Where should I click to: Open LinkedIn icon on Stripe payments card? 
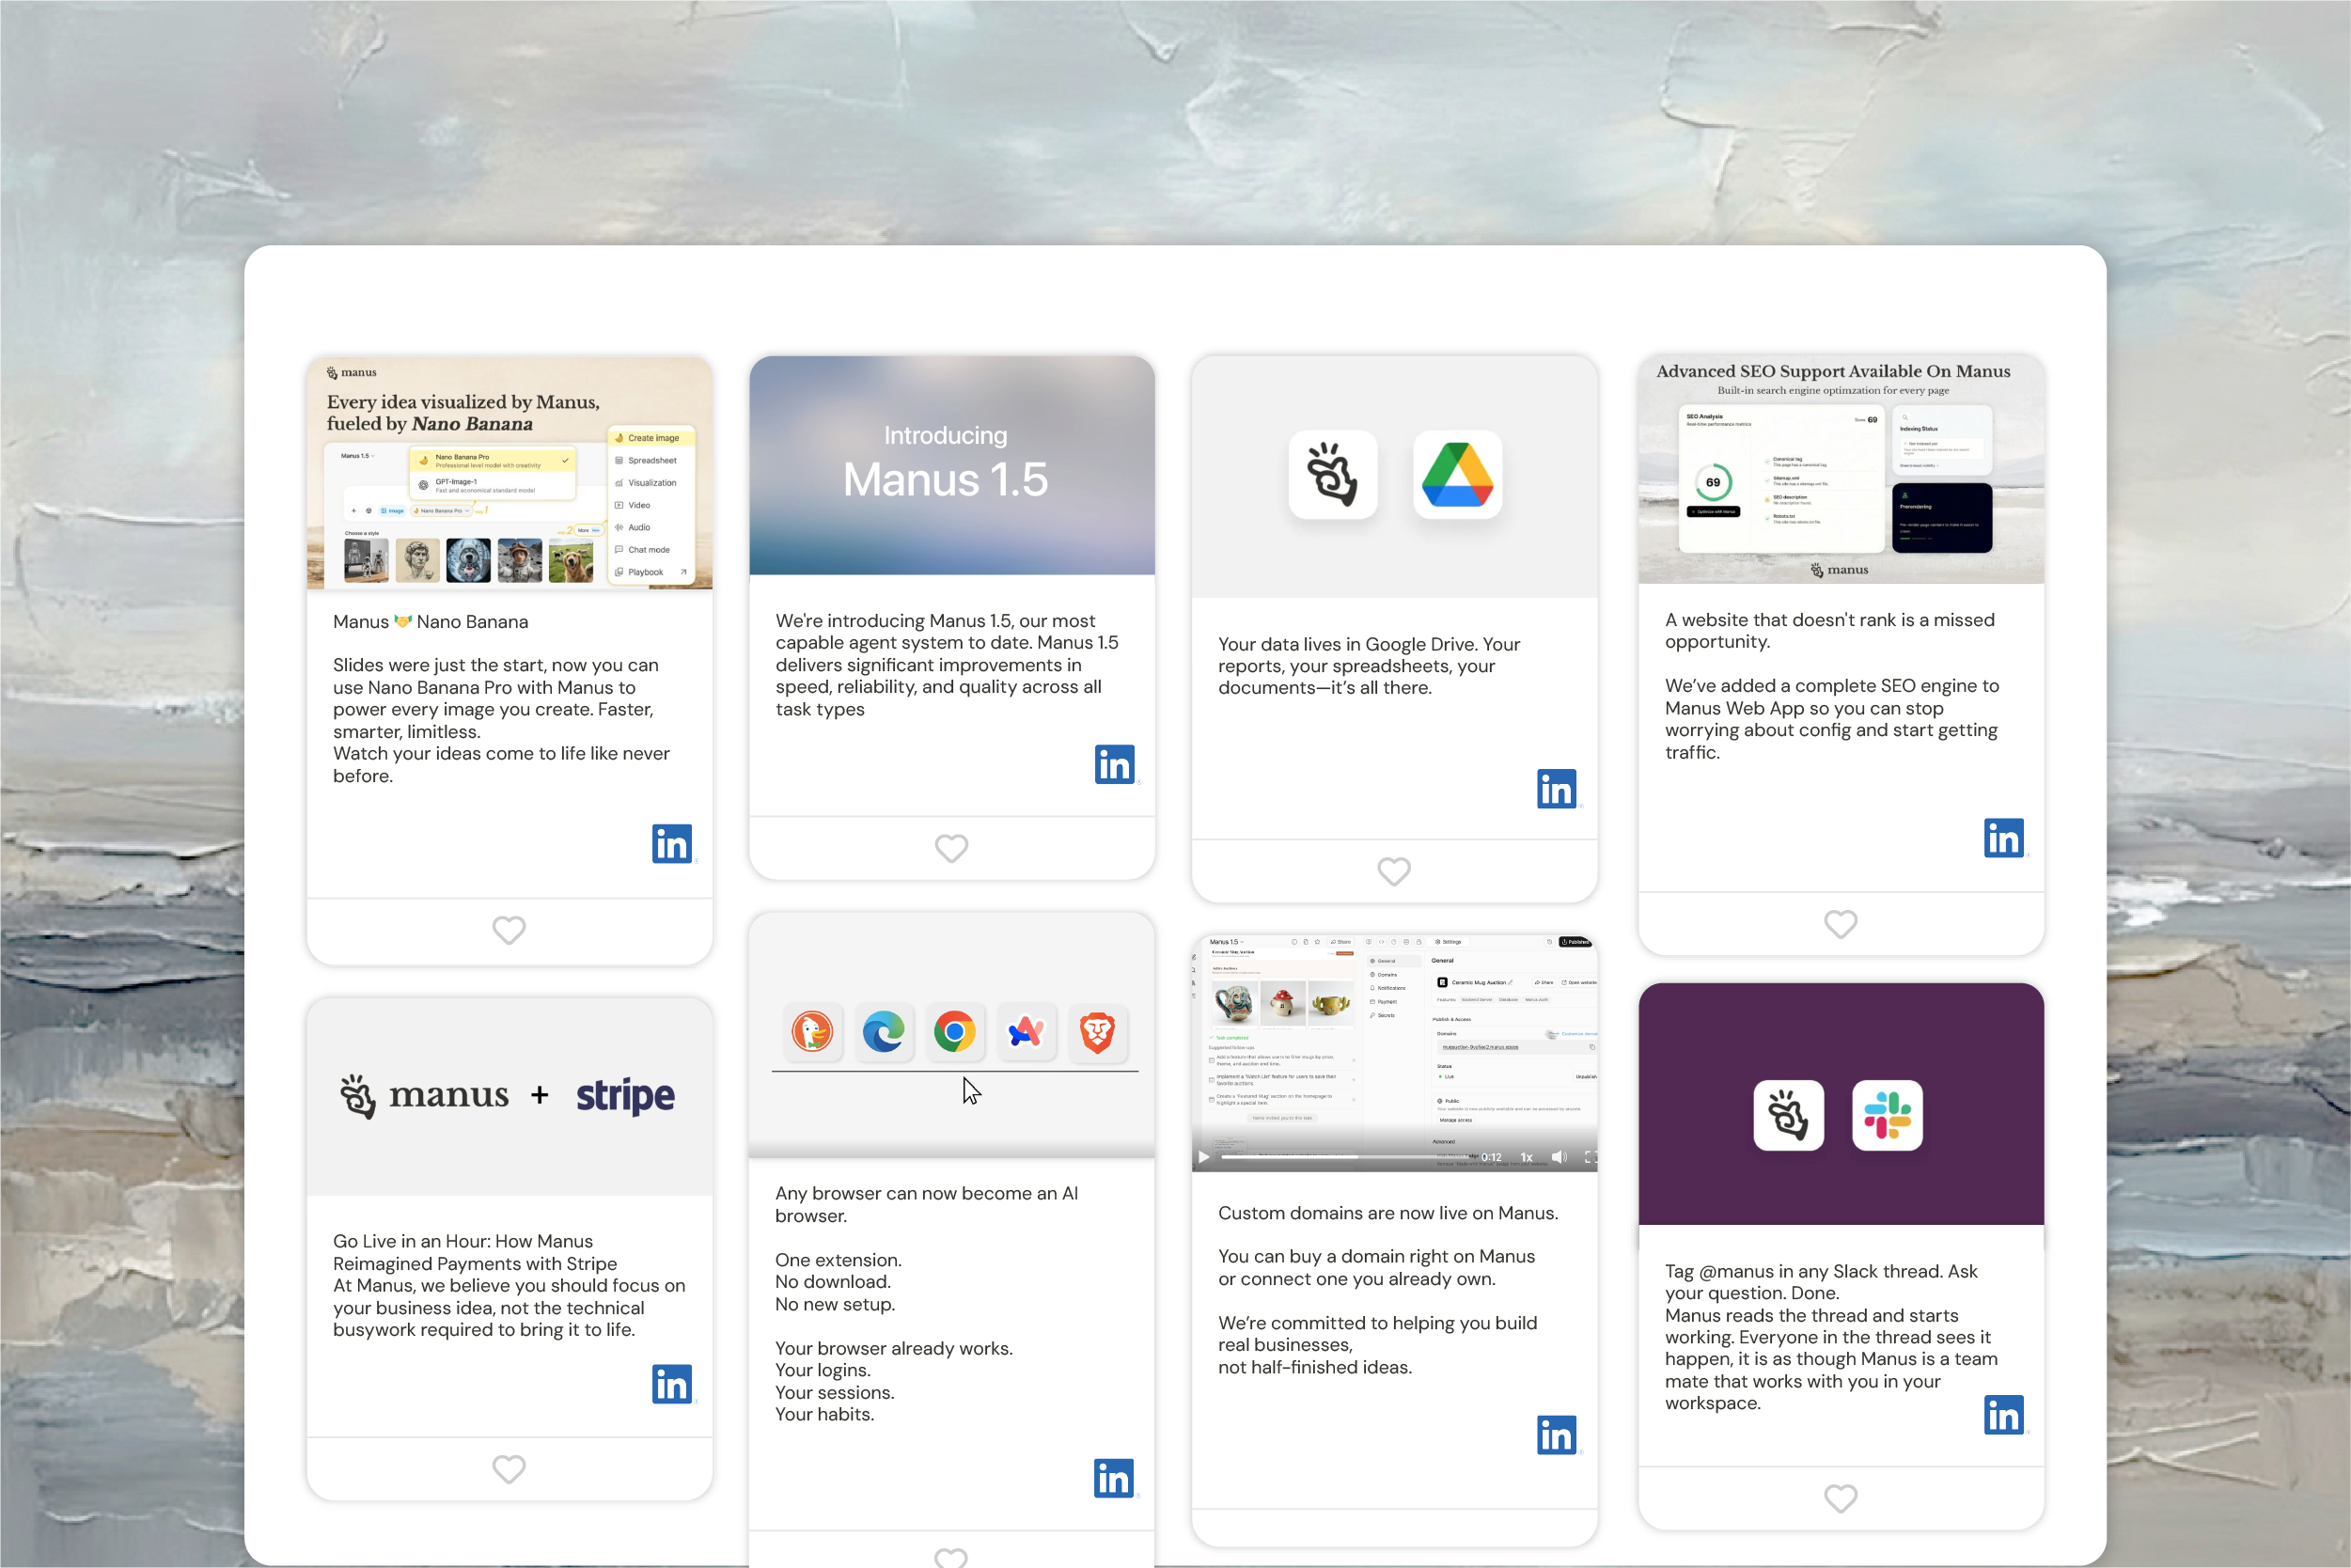[x=671, y=1384]
